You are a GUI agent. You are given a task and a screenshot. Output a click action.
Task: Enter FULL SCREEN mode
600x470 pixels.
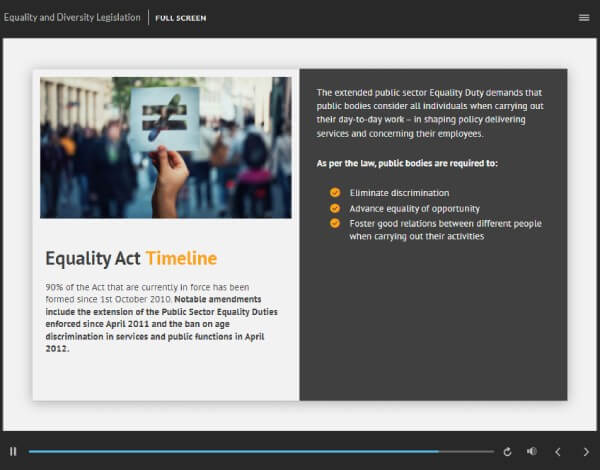[x=181, y=18]
